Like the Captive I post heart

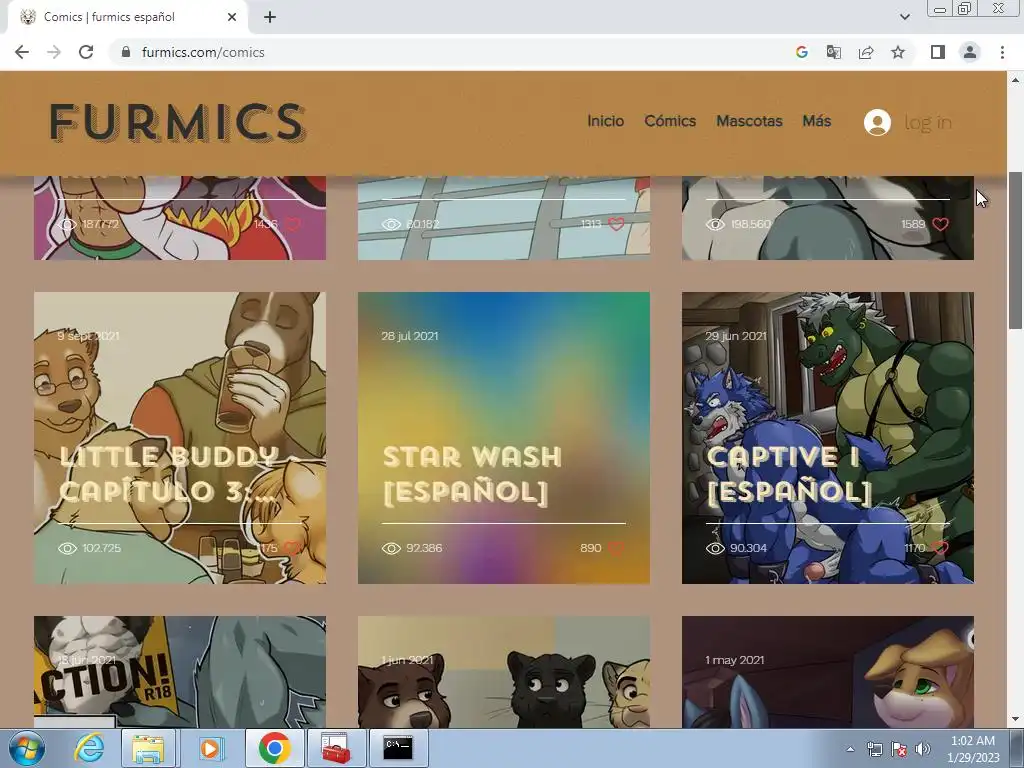tap(940, 548)
